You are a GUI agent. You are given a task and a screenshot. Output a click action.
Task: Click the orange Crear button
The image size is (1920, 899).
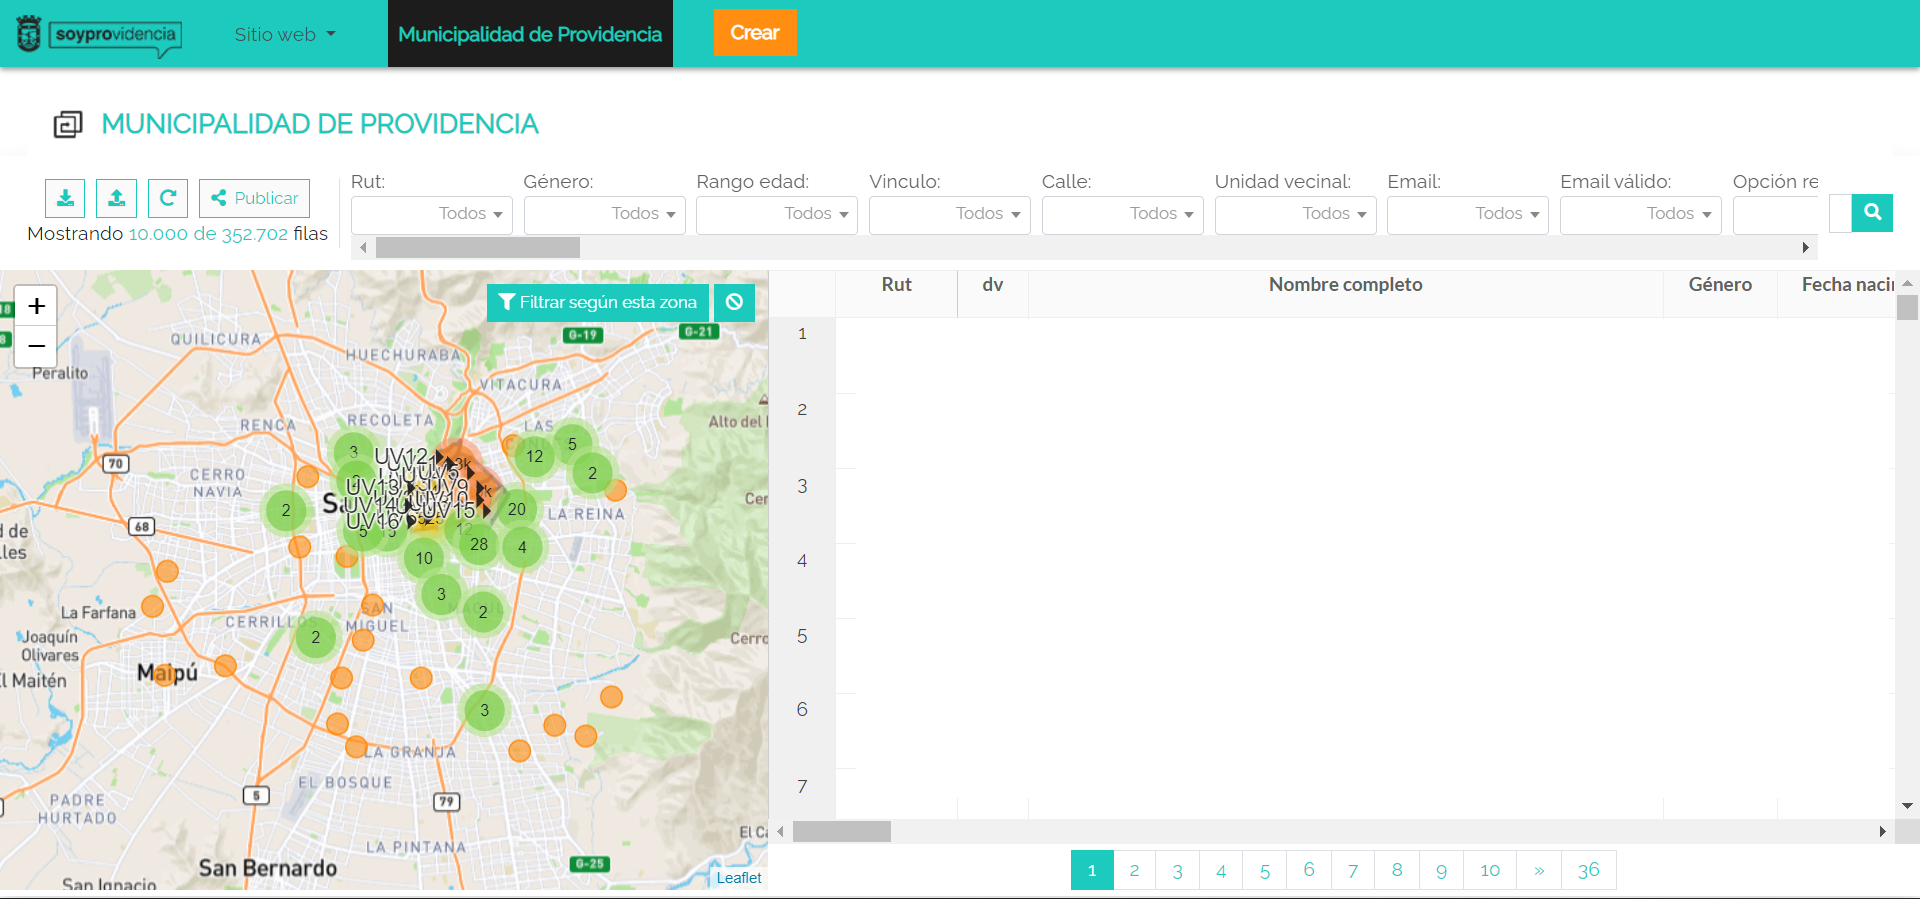point(755,33)
